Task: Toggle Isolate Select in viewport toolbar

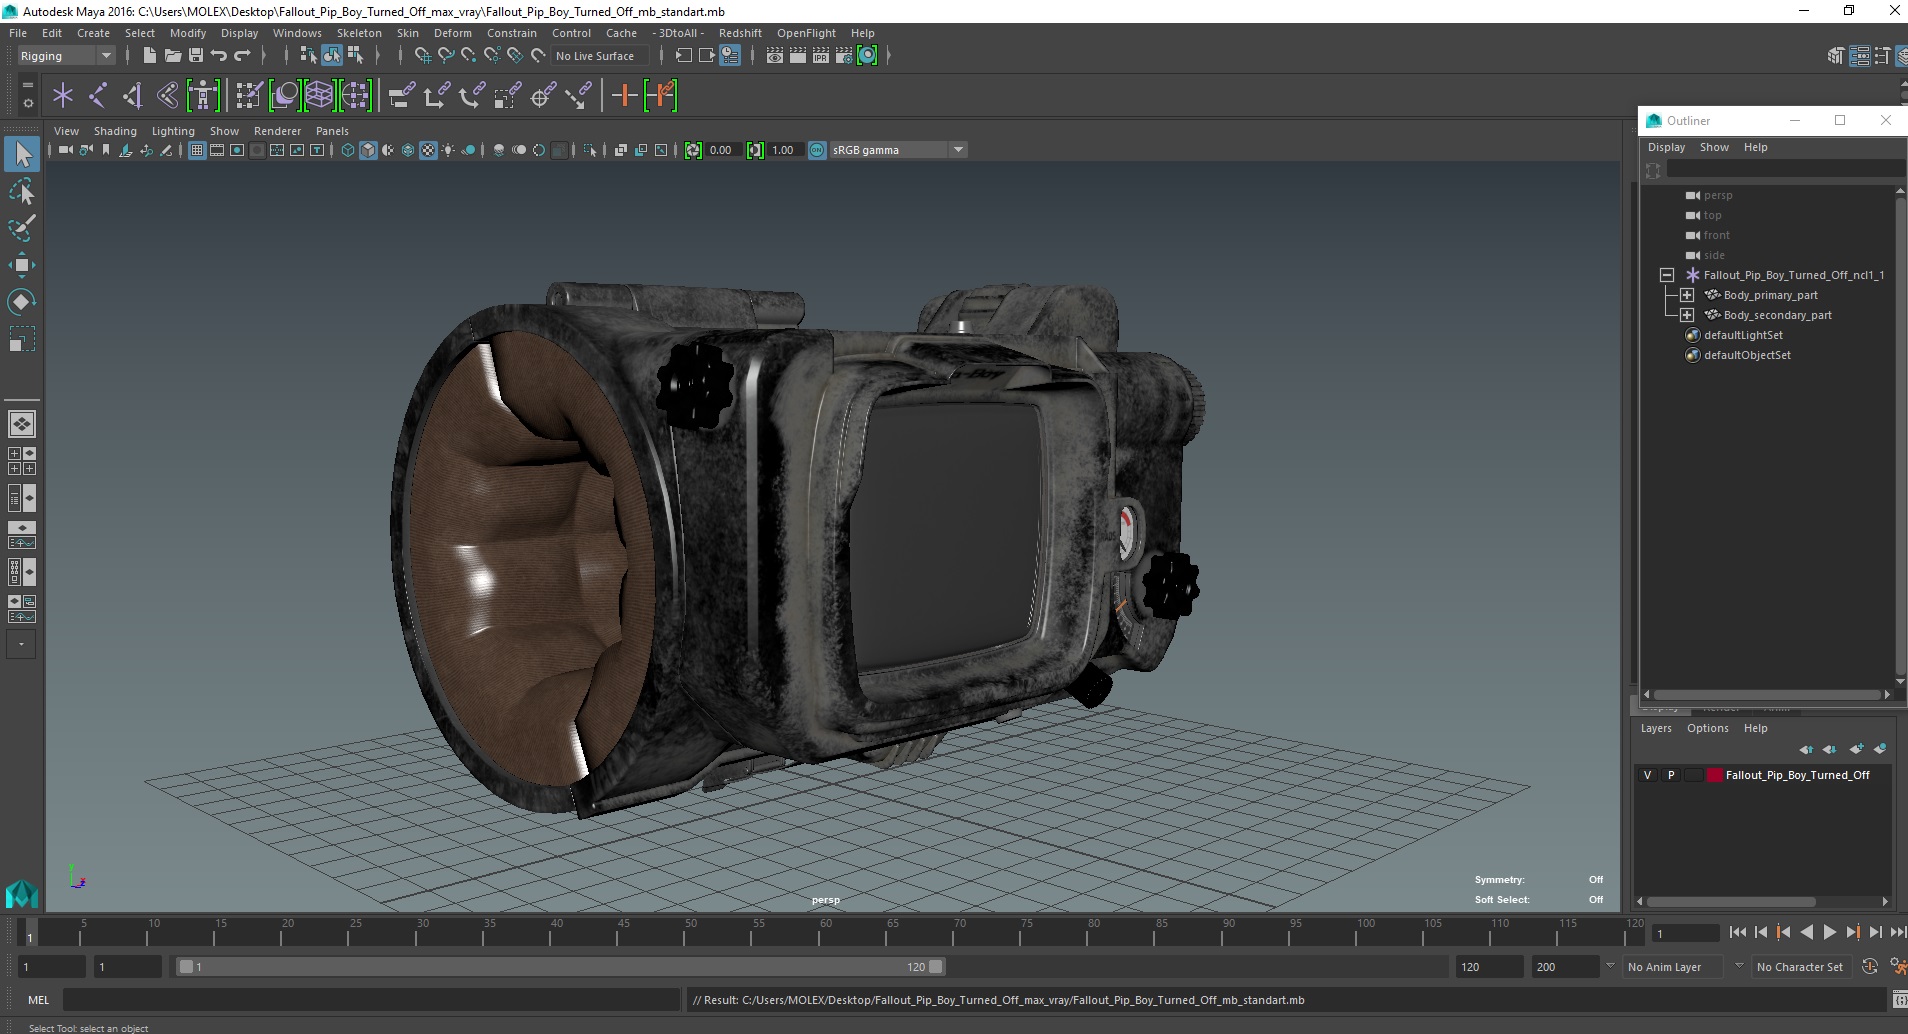Action: [x=590, y=150]
